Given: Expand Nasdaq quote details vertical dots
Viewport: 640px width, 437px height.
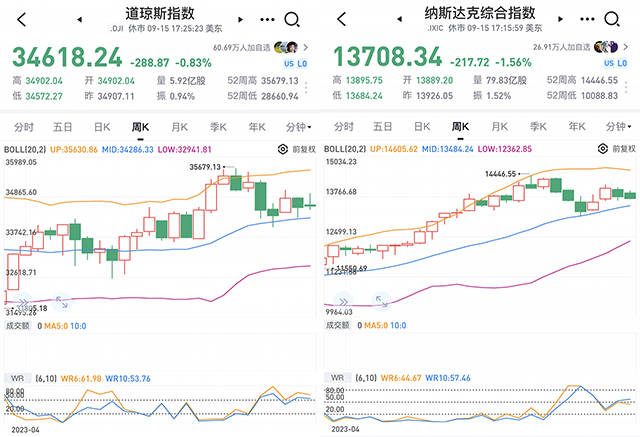Looking at the screenshot, I should coord(626,87).
